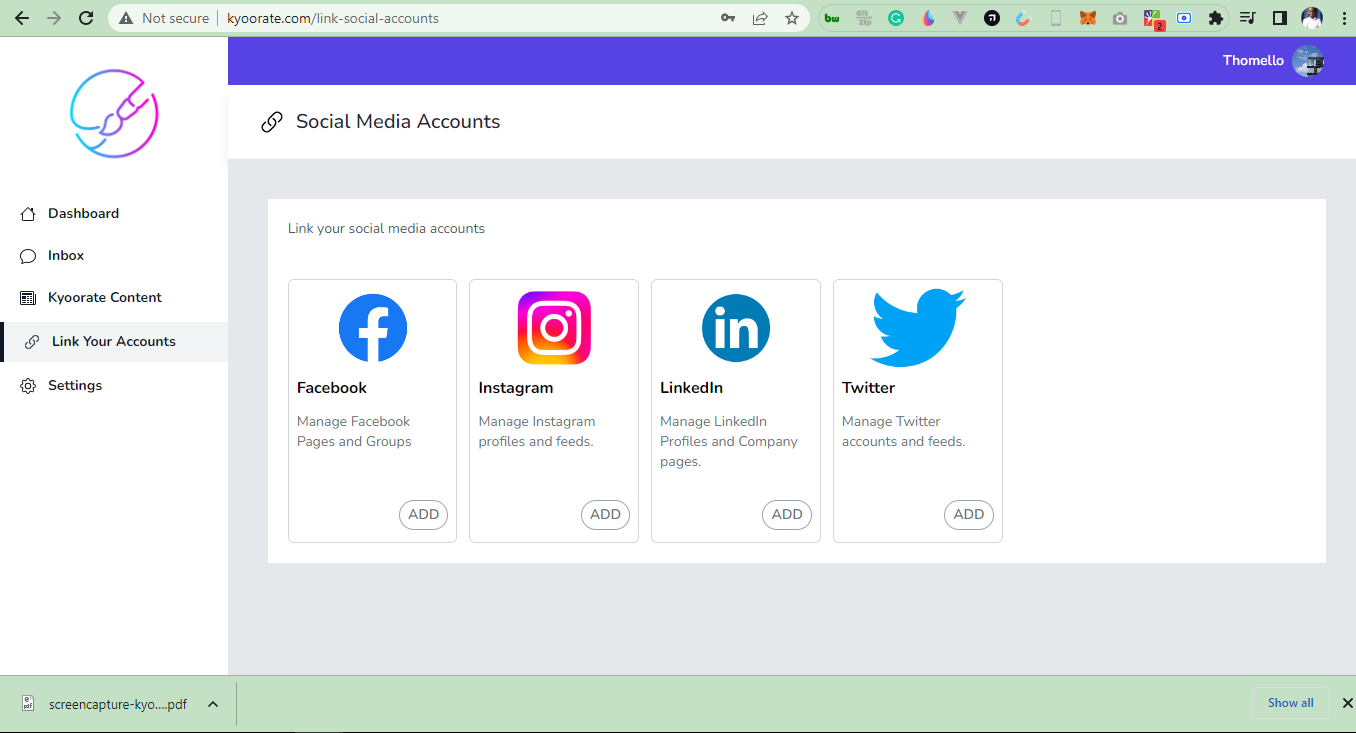Toggle the browser side panel
1356x733 pixels.
tap(1279, 18)
